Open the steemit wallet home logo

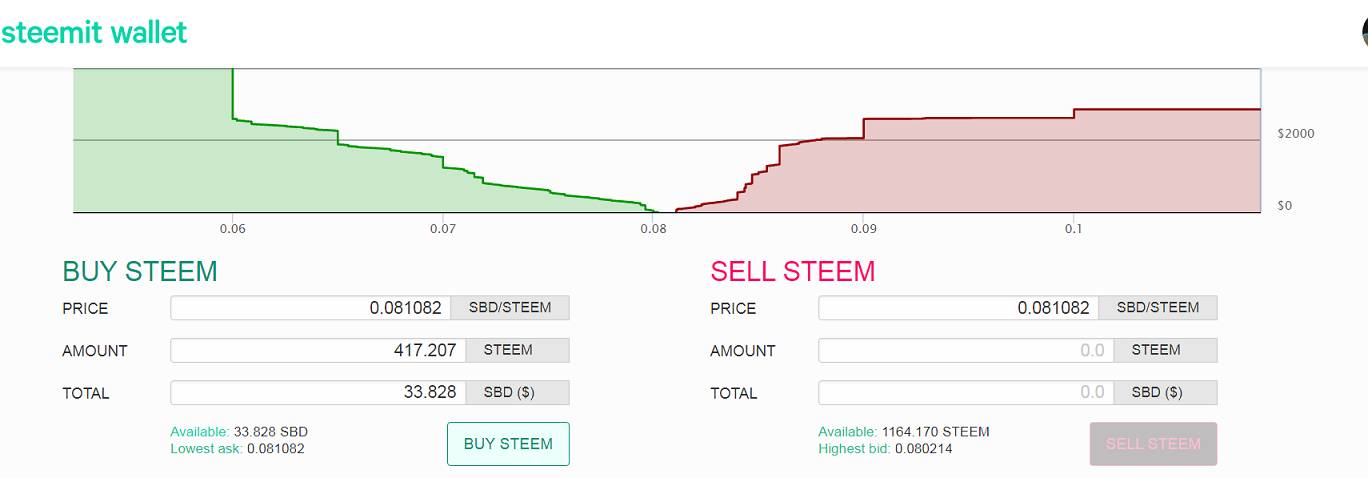pyautogui.click(x=93, y=32)
